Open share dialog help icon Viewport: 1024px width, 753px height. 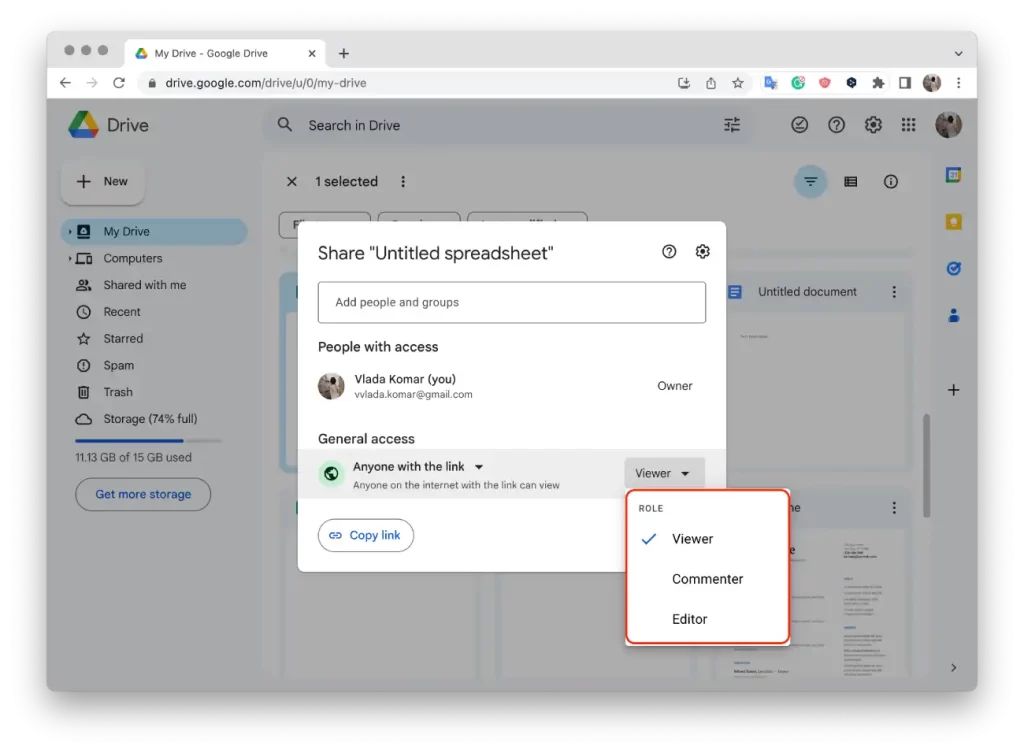coord(669,251)
